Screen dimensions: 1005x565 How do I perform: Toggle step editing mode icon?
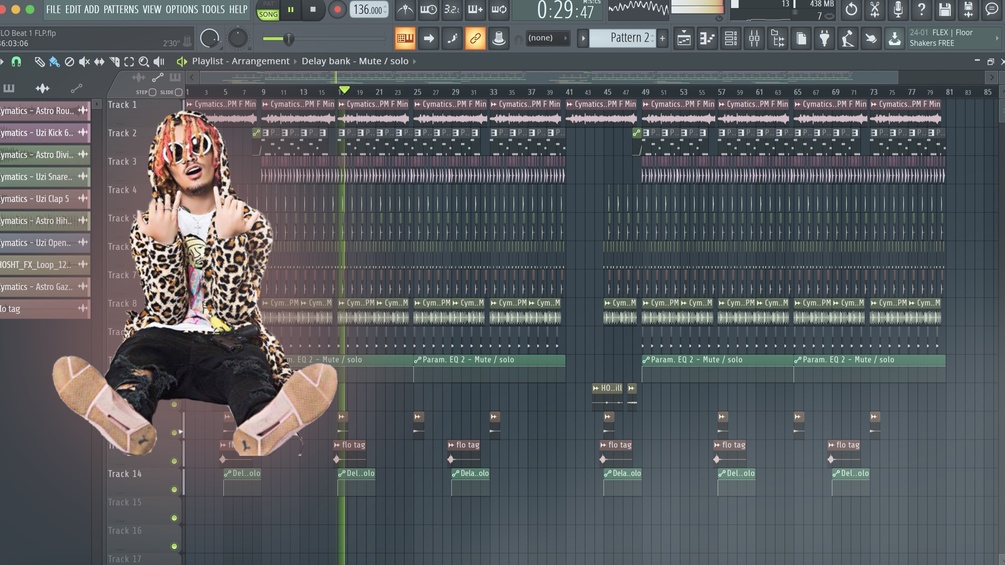coord(452,38)
